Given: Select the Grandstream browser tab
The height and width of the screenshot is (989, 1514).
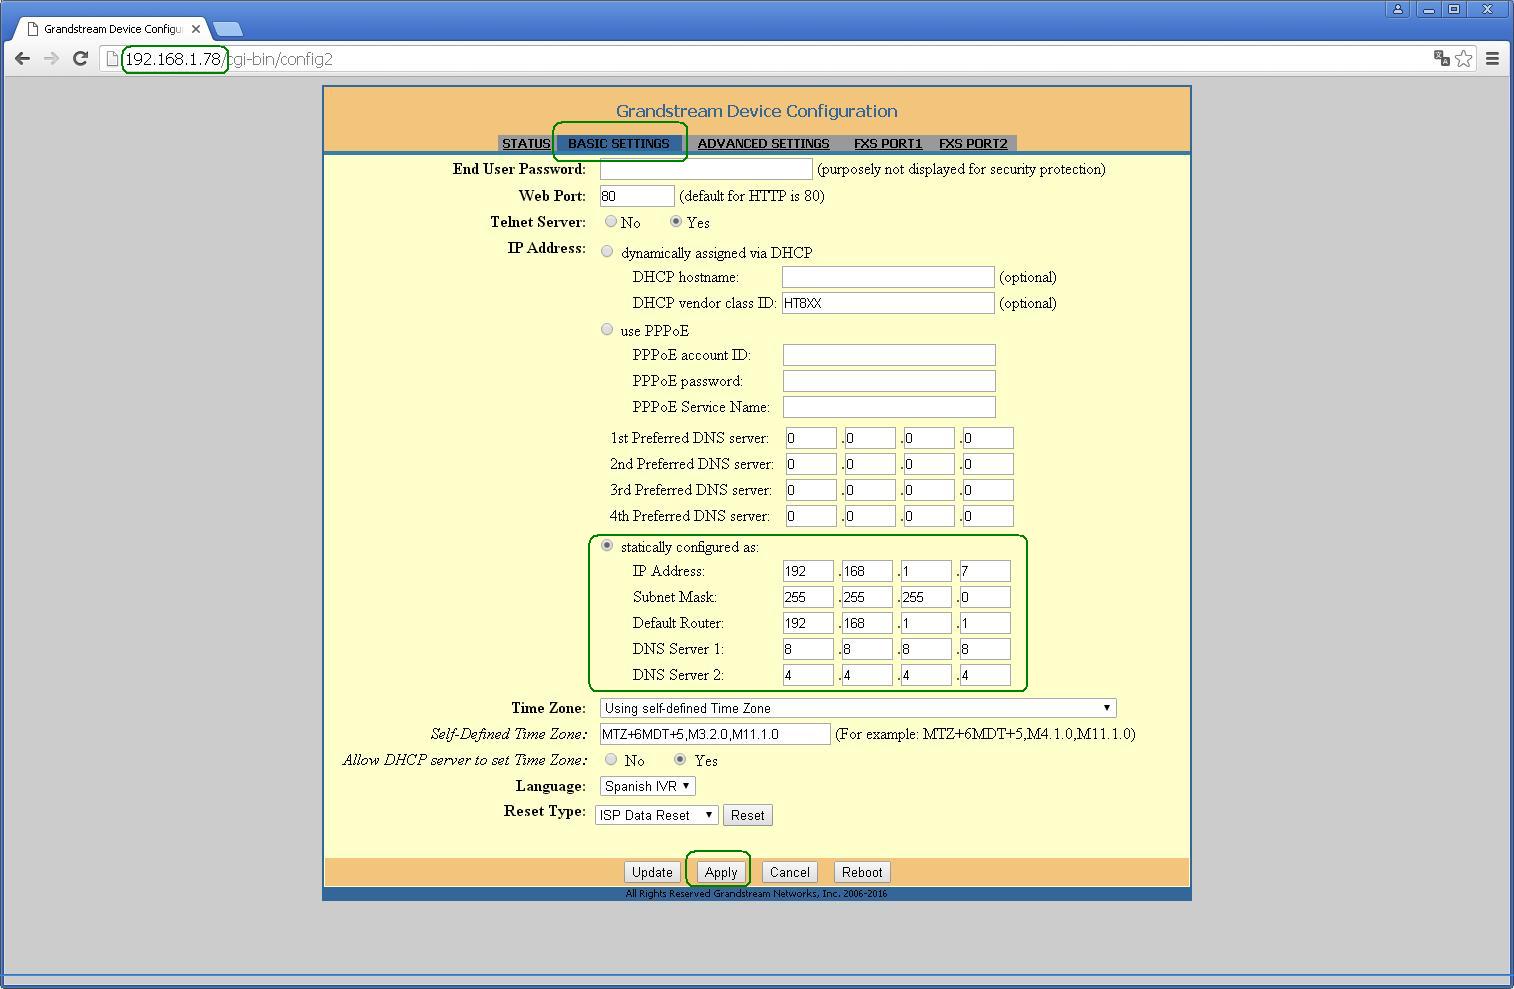Looking at the screenshot, I should pos(110,29).
